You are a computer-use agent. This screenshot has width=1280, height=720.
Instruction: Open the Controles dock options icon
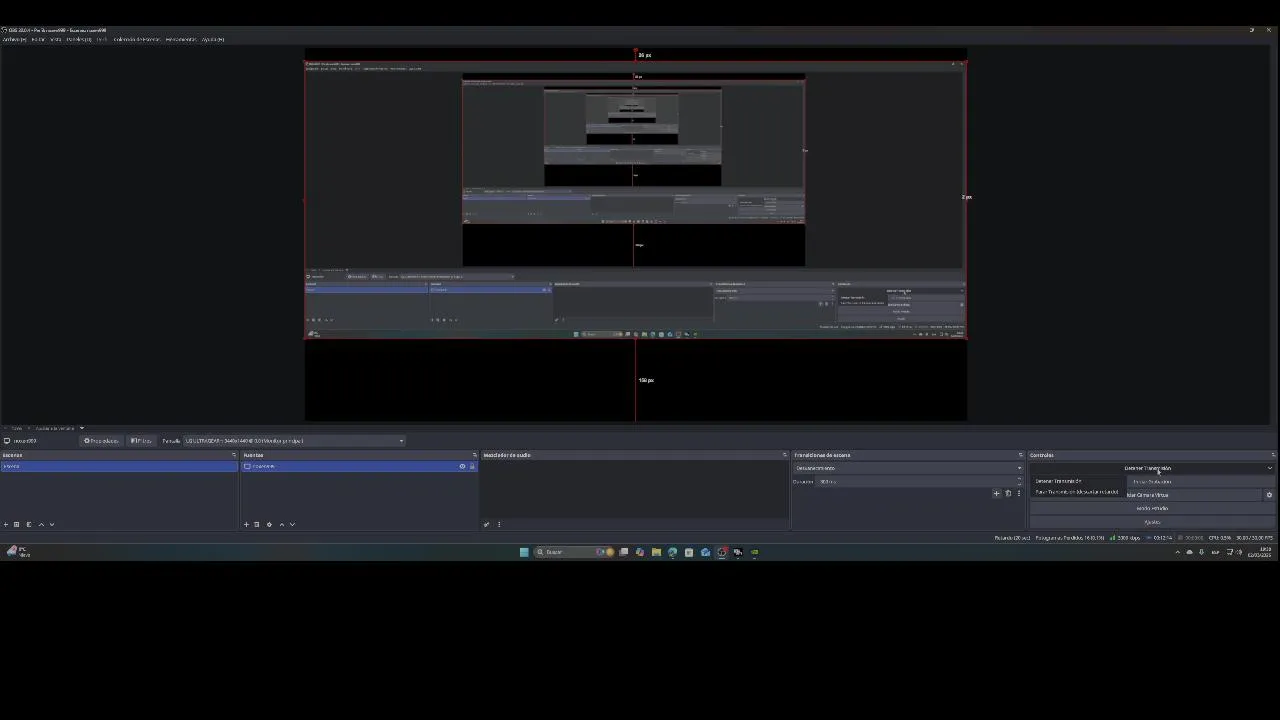1273,455
